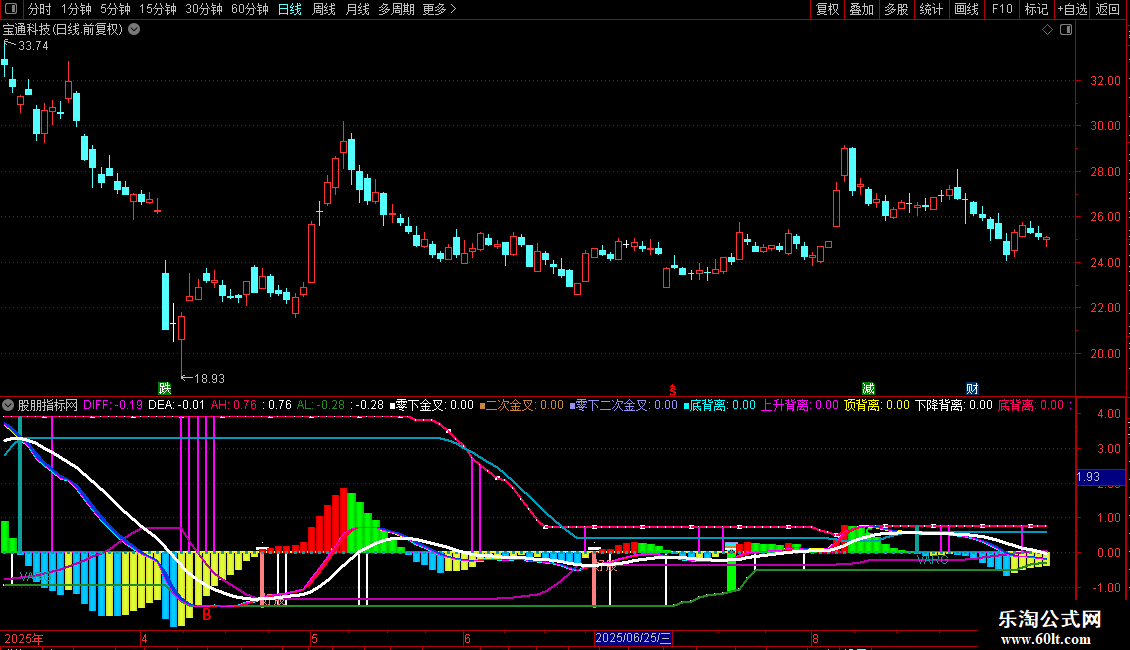
Task: Open the 多周期 multi-period view
Action: click(396, 9)
